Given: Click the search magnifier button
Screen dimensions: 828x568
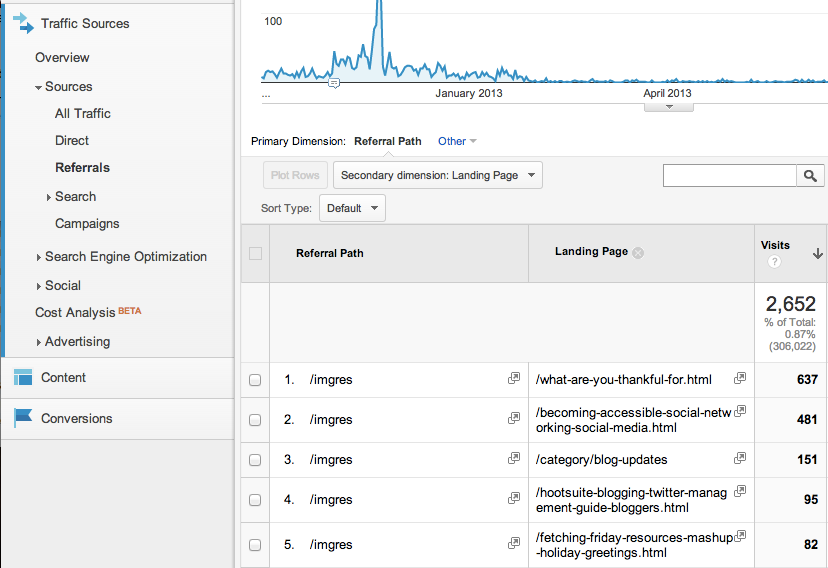Looking at the screenshot, I should click(x=810, y=176).
